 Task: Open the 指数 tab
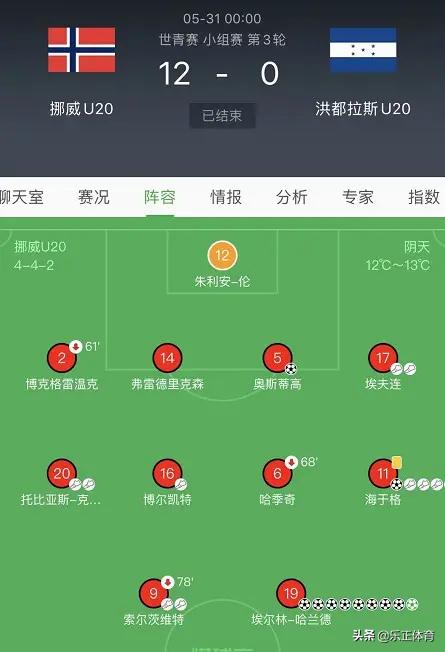tap(424, 197)
